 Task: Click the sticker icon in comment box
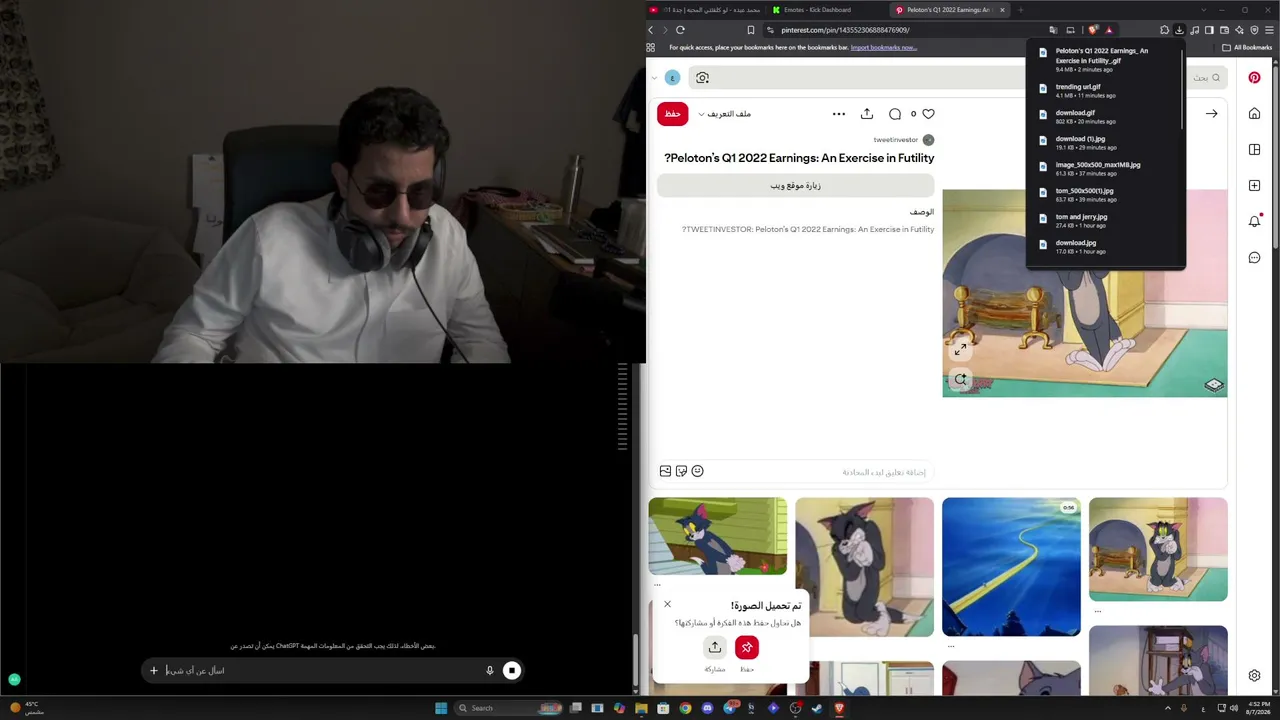tap(682, 471)
